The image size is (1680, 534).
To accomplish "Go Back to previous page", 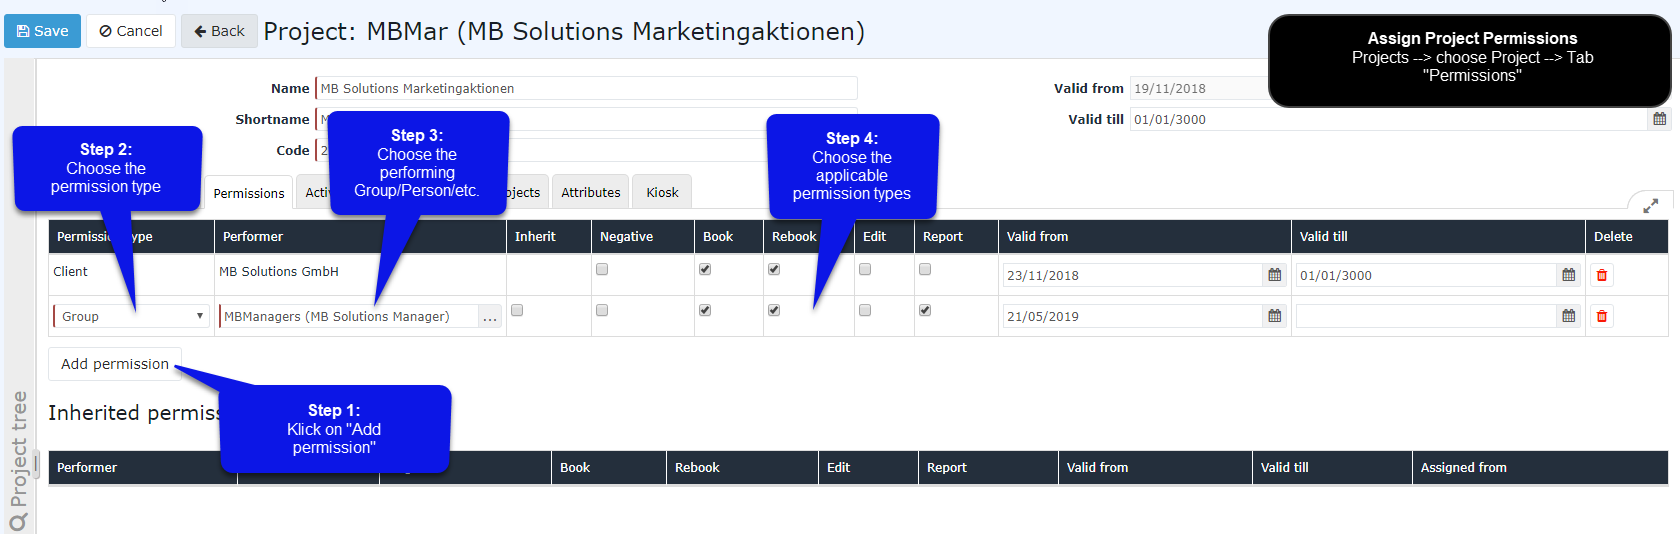I will (219, 31).
